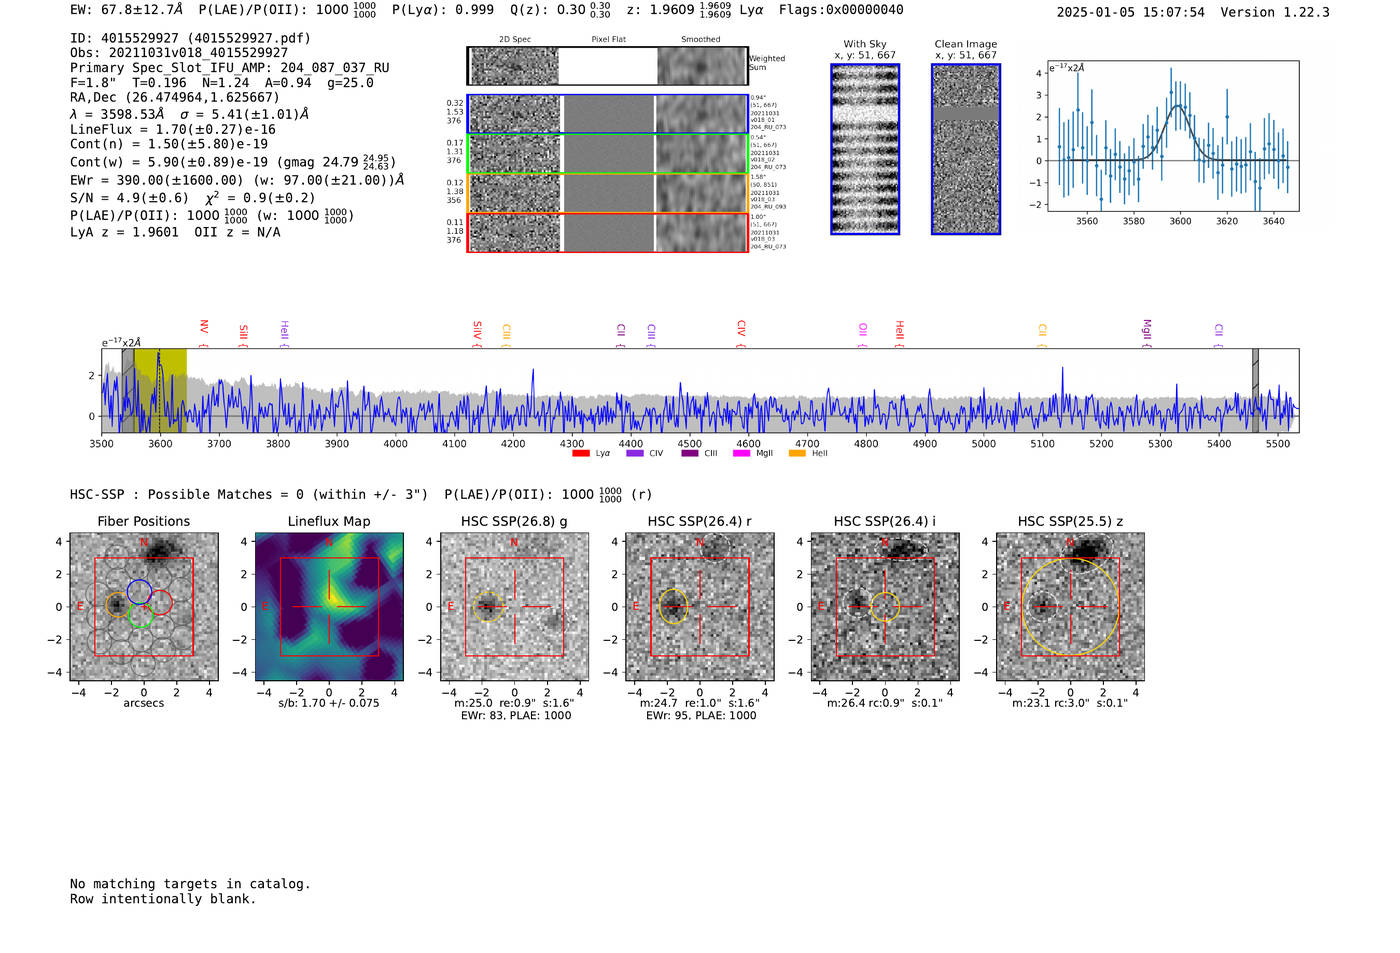Open the Lineflux Map heatmap
The image size is (1400, 953).
coord(329,607)
